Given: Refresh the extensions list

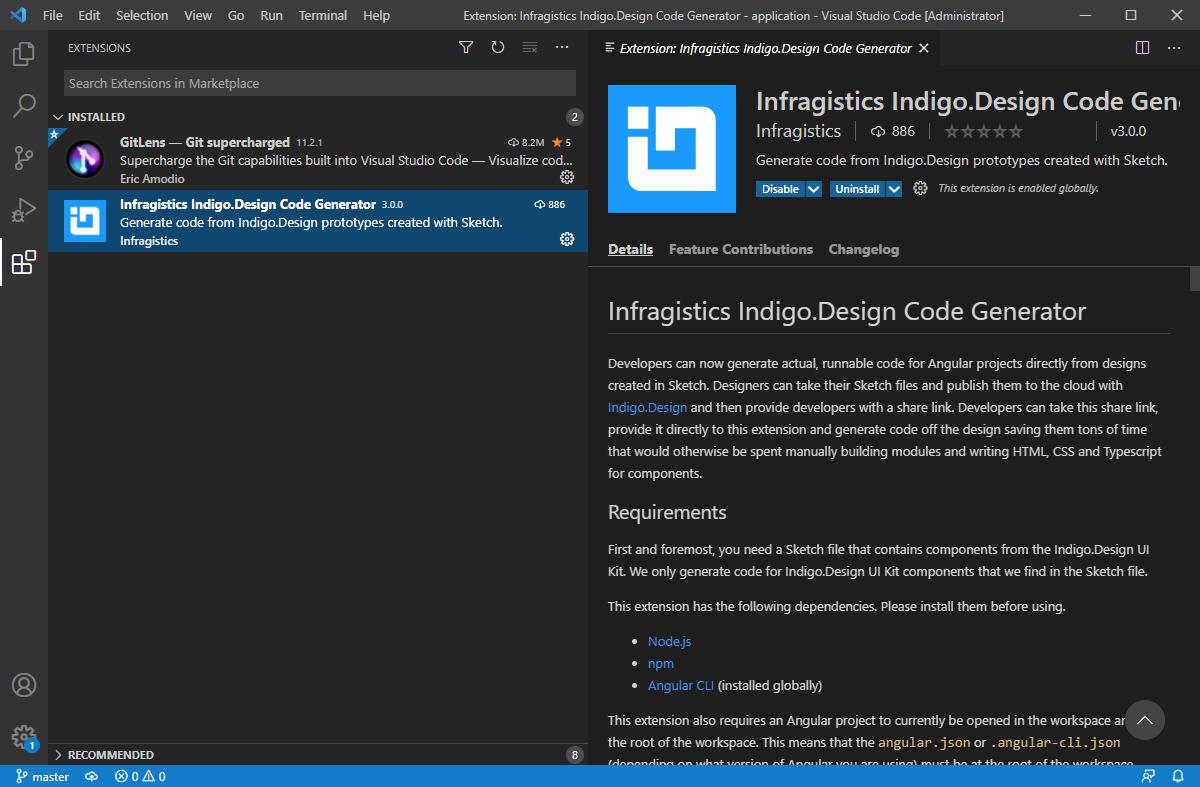Looking at the screenshot, I should click(x=498, y=47).
